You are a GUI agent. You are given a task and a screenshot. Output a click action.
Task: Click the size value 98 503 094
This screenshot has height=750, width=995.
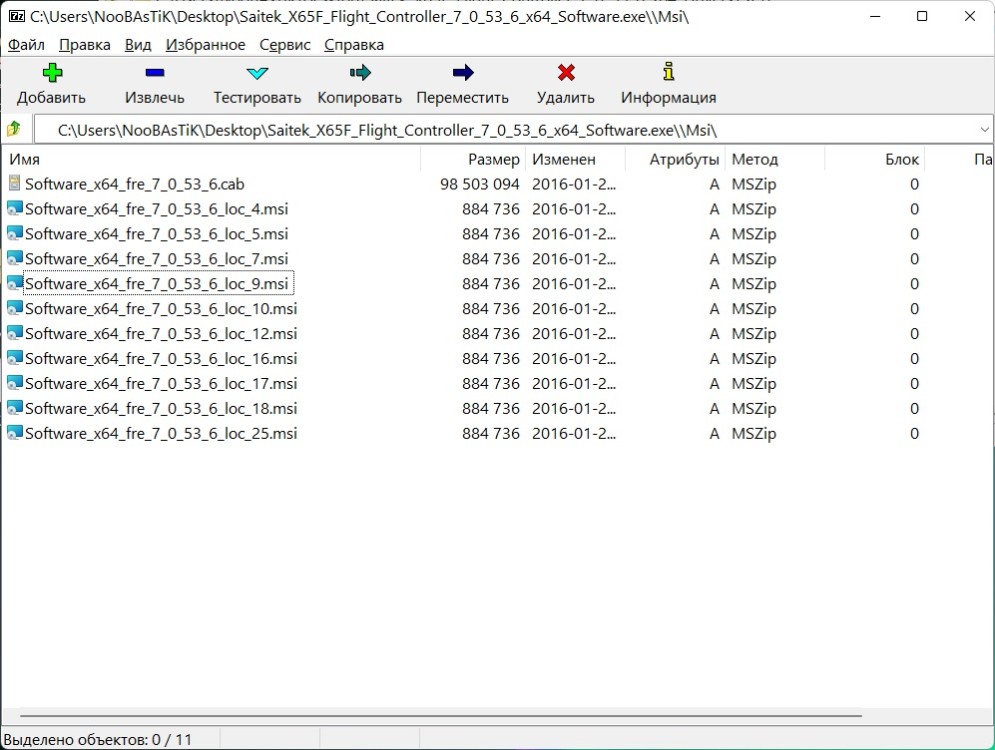pos(480,184)
